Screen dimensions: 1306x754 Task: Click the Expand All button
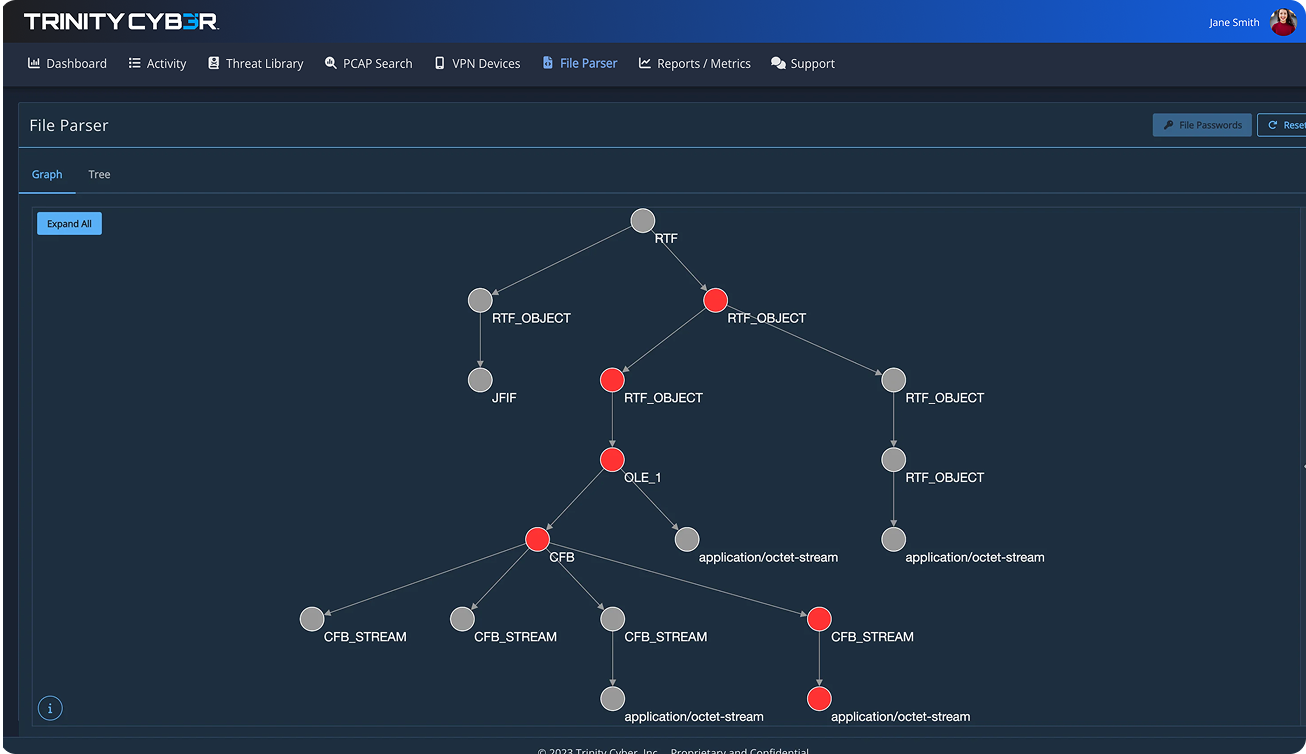(x=69, y=224)
